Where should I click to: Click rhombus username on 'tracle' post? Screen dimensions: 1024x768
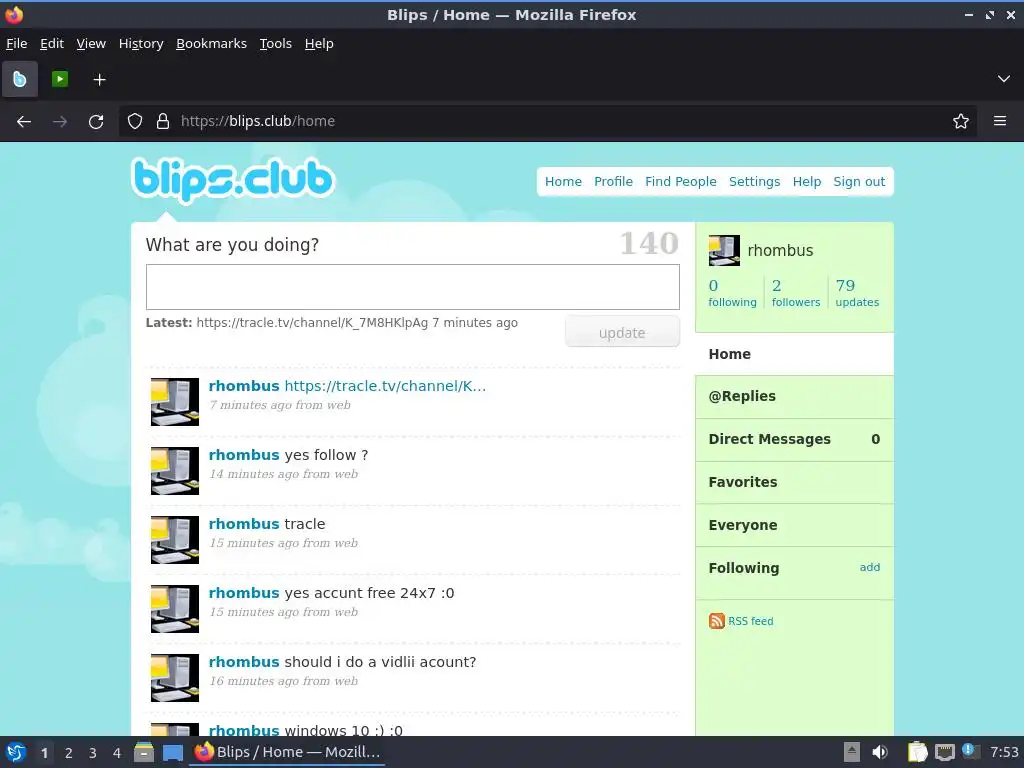point(244,524)
